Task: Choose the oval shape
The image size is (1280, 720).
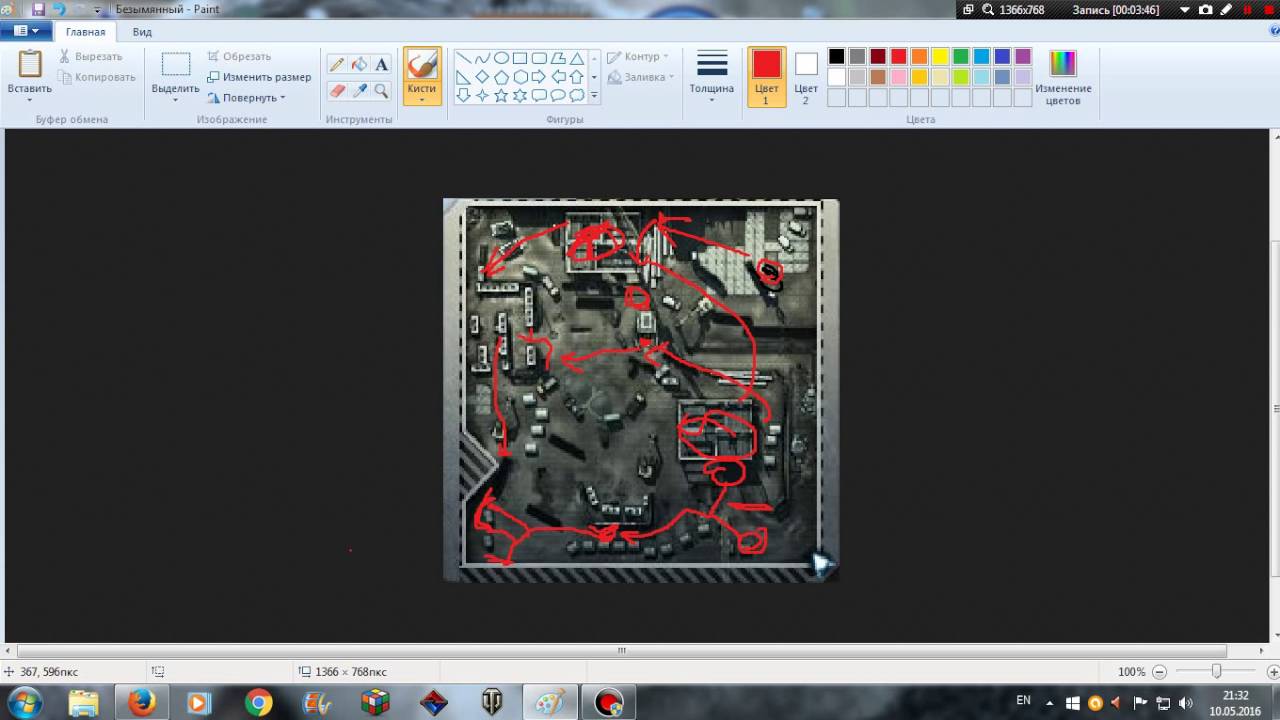Action: (502, 58)
